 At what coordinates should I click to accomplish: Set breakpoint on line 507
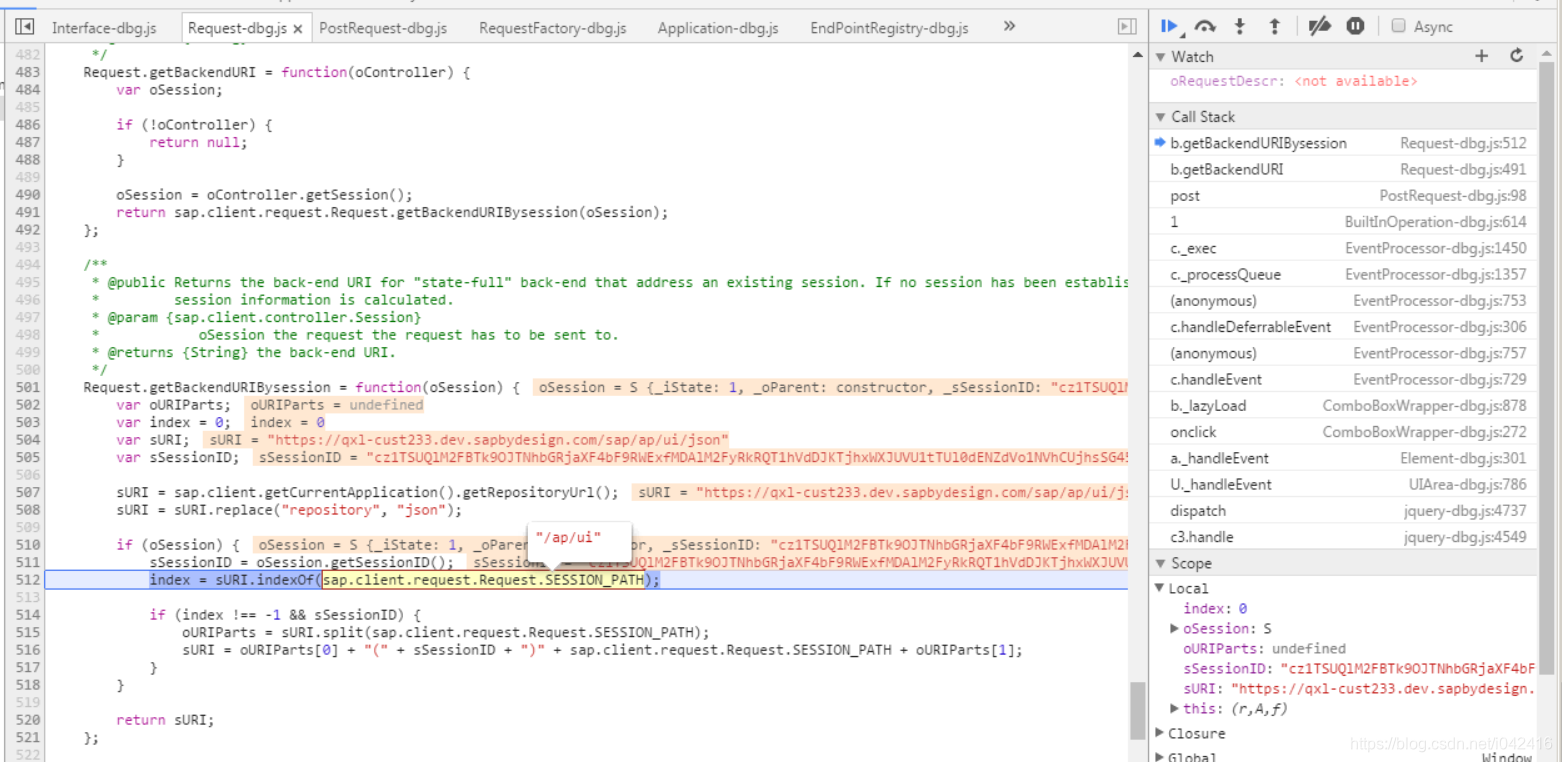click(28, 492)
